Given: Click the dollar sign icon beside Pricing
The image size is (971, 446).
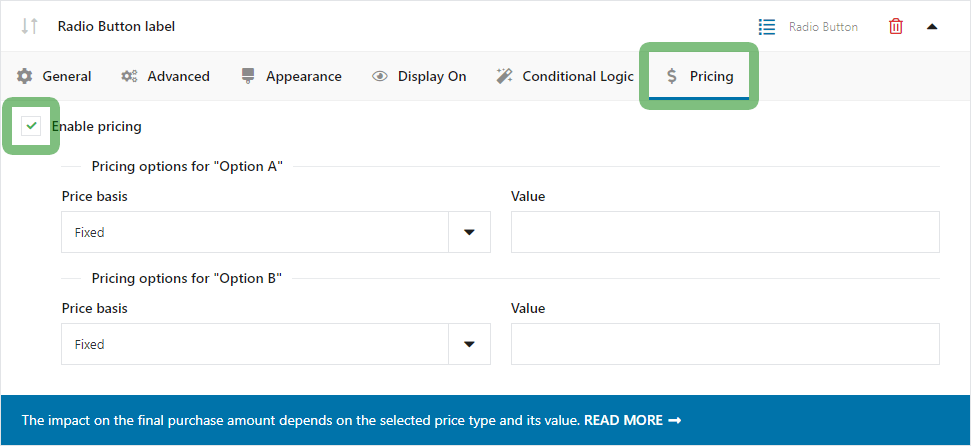Looking at the screenshot, I should tap(672, 76).
